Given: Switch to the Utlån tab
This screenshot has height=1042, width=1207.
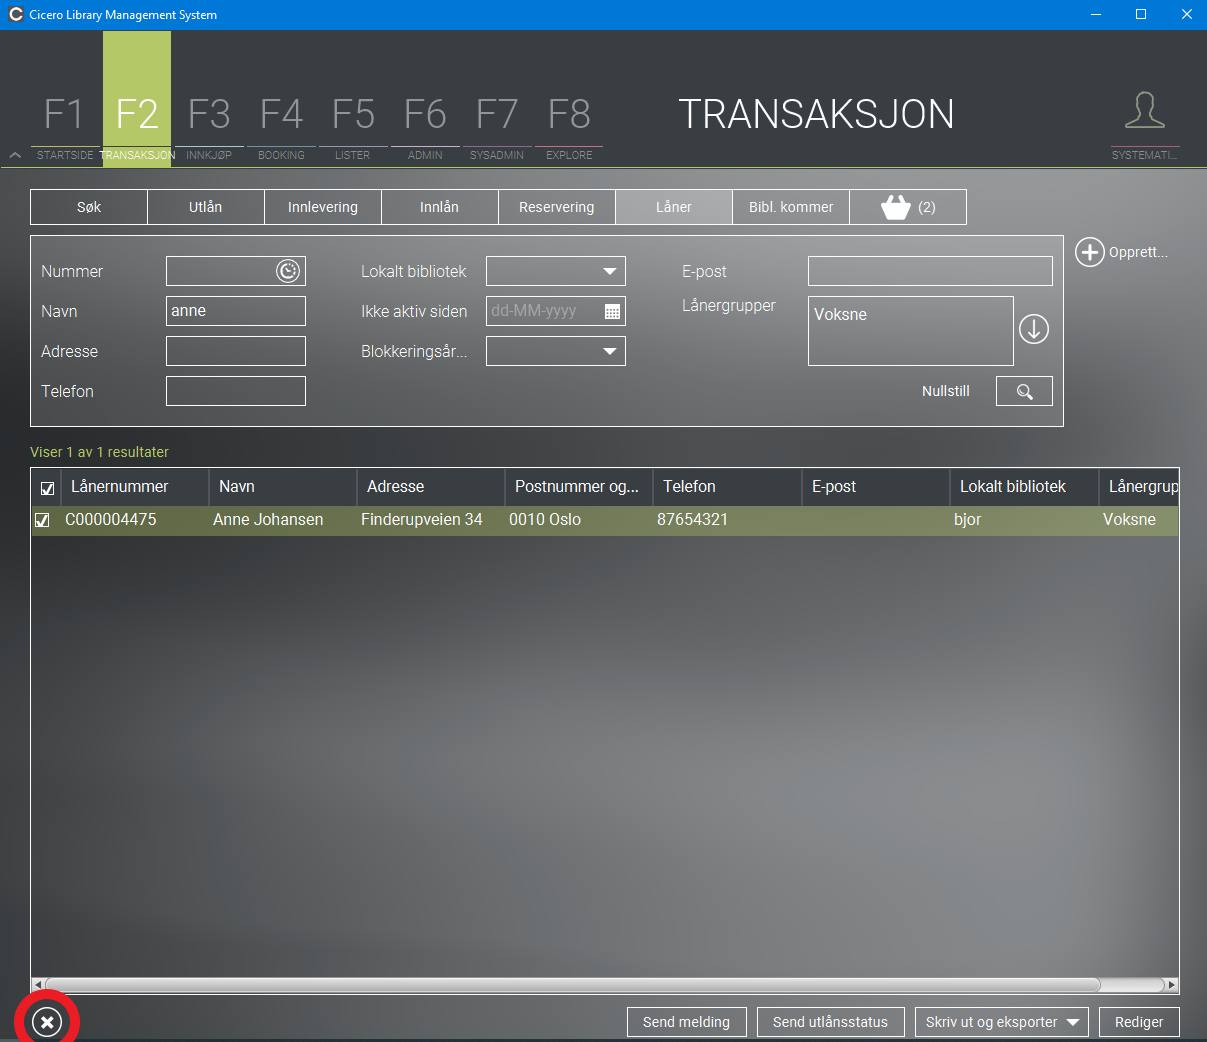Looking at the screenshot, I should tap(206, 207).
